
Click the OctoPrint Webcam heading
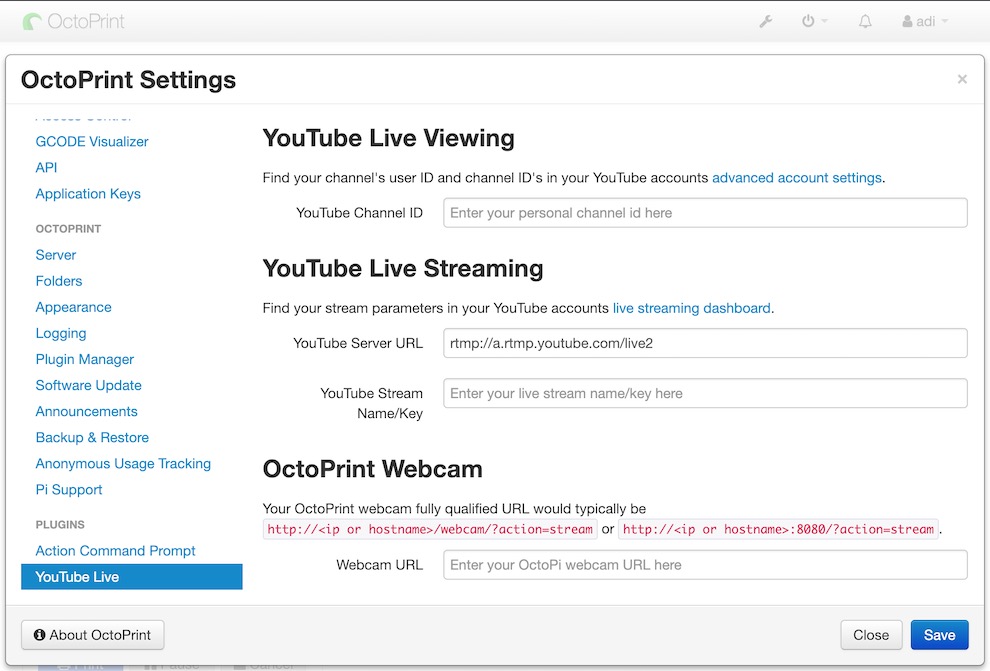pyautogui.click(x=373, y=469)
